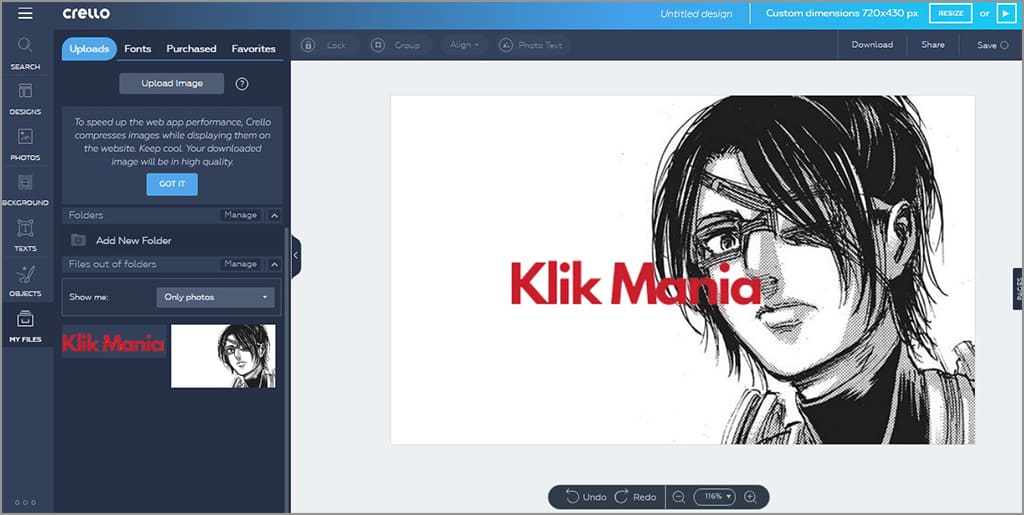
Task: Click the three dots at sidebar bottom
Action: [x=25, y=503]
